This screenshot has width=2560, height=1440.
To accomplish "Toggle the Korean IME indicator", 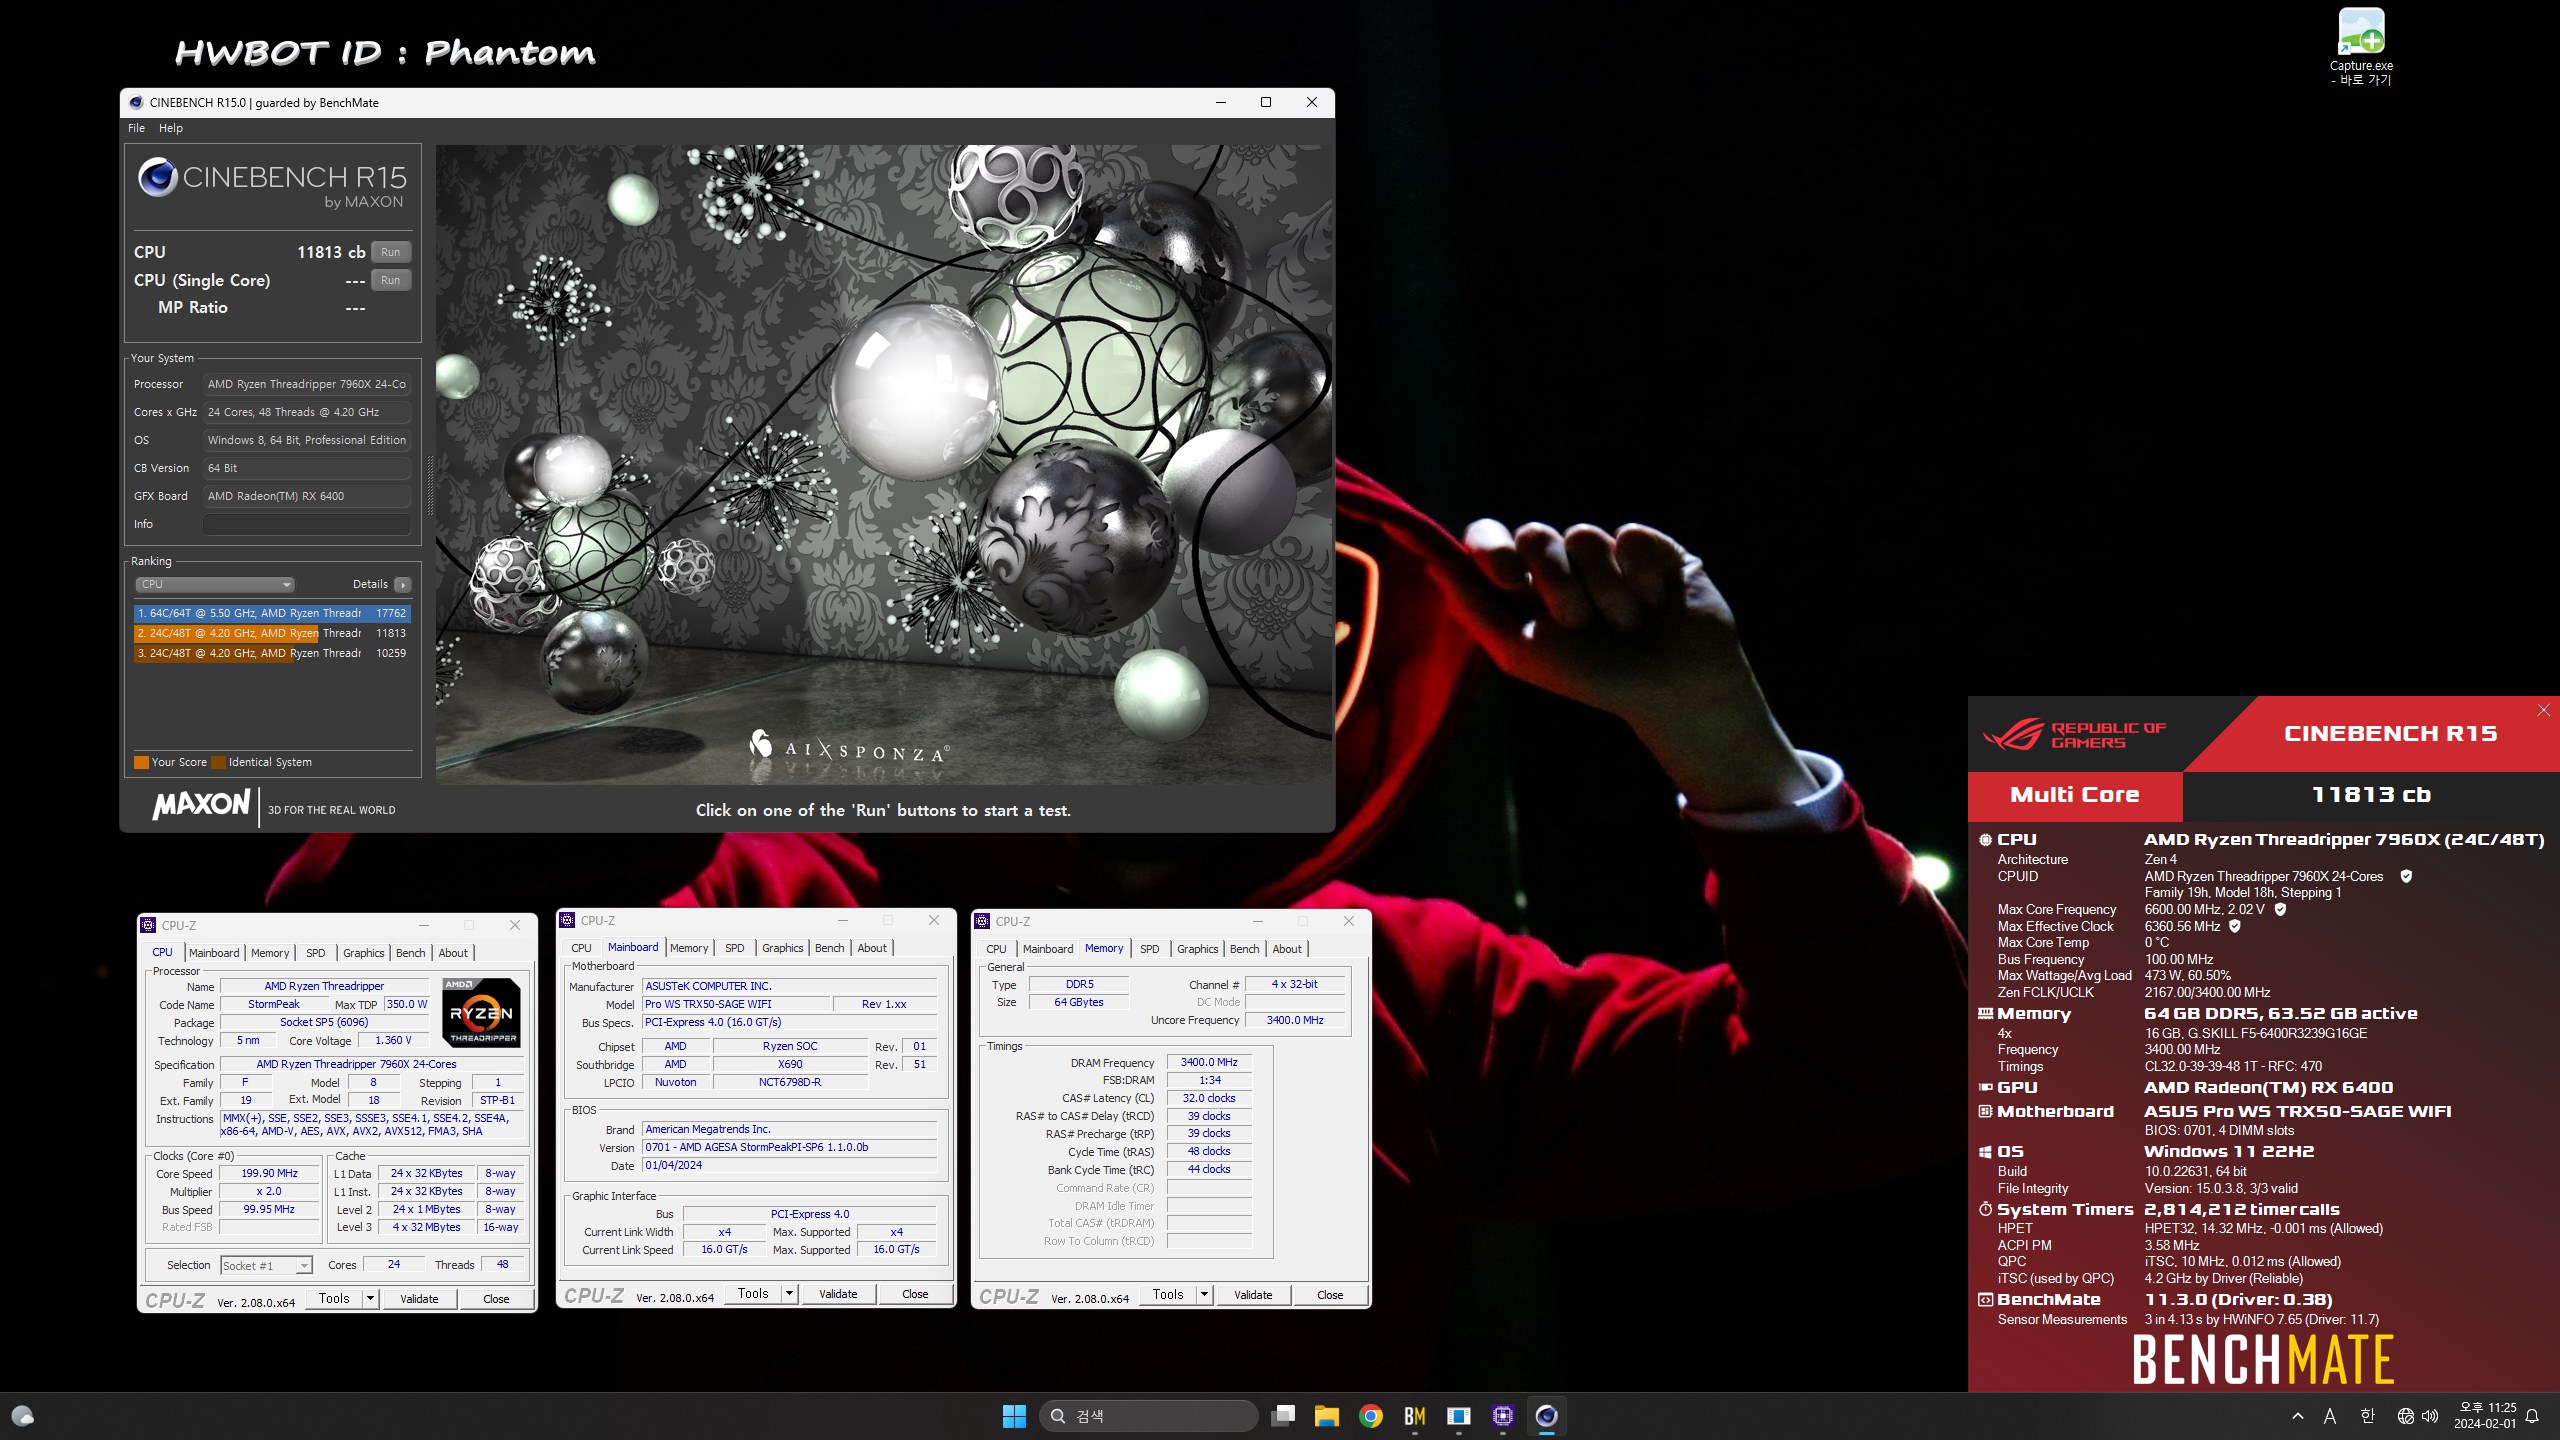I will (x=2367, y=1416).
